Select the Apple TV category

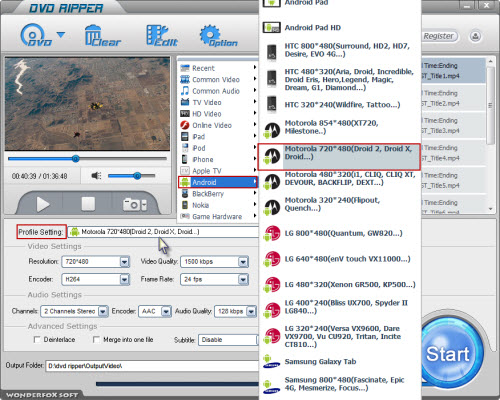(218, 171)
